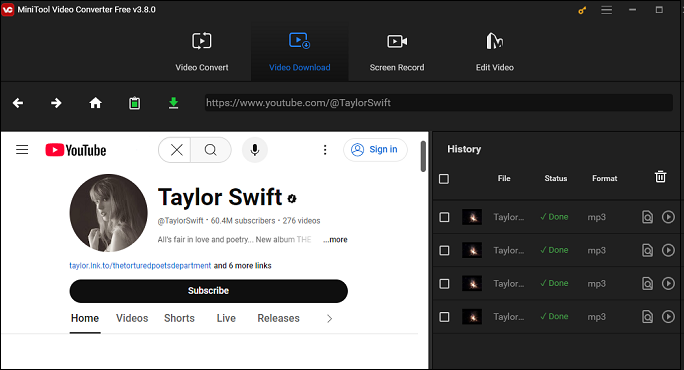The width and height of the screenshot is (684, 370).
Task: Check the first history row checkbox
Action: point(444,217)
